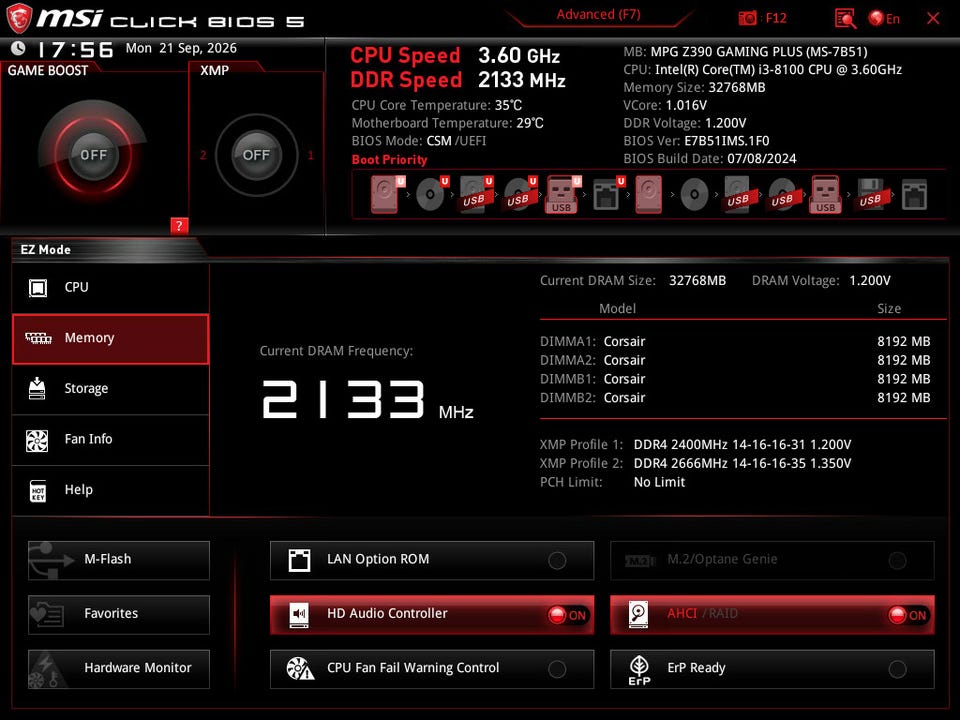Click the BIOS Ver E7B51IMS.1F0 text
The image size is (960, 720).
point(696,141)
